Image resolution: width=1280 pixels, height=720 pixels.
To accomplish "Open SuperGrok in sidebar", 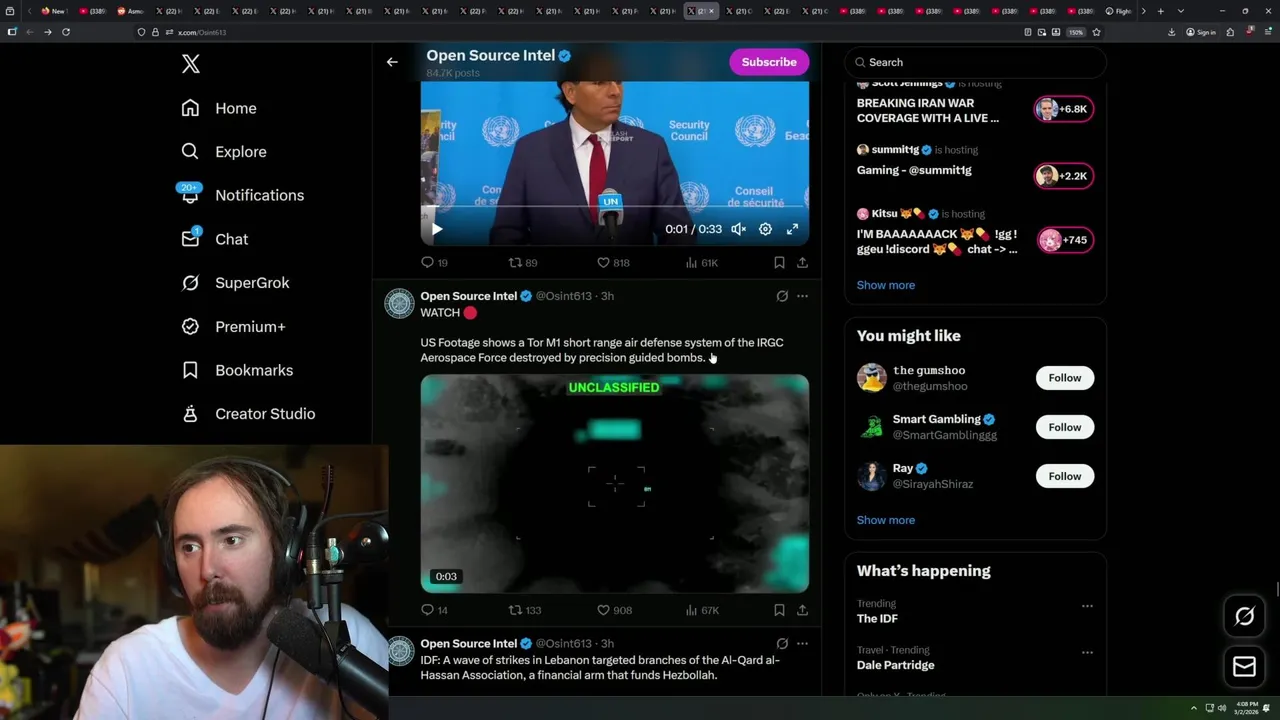I will [x=235, y=283].
